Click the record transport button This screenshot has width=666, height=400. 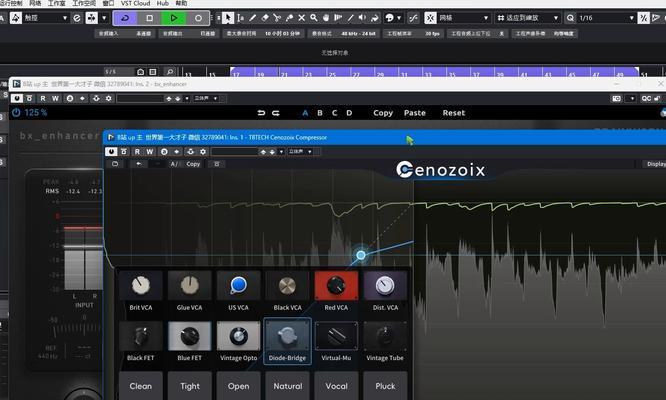pyautogui.click(x=198, y=18)
